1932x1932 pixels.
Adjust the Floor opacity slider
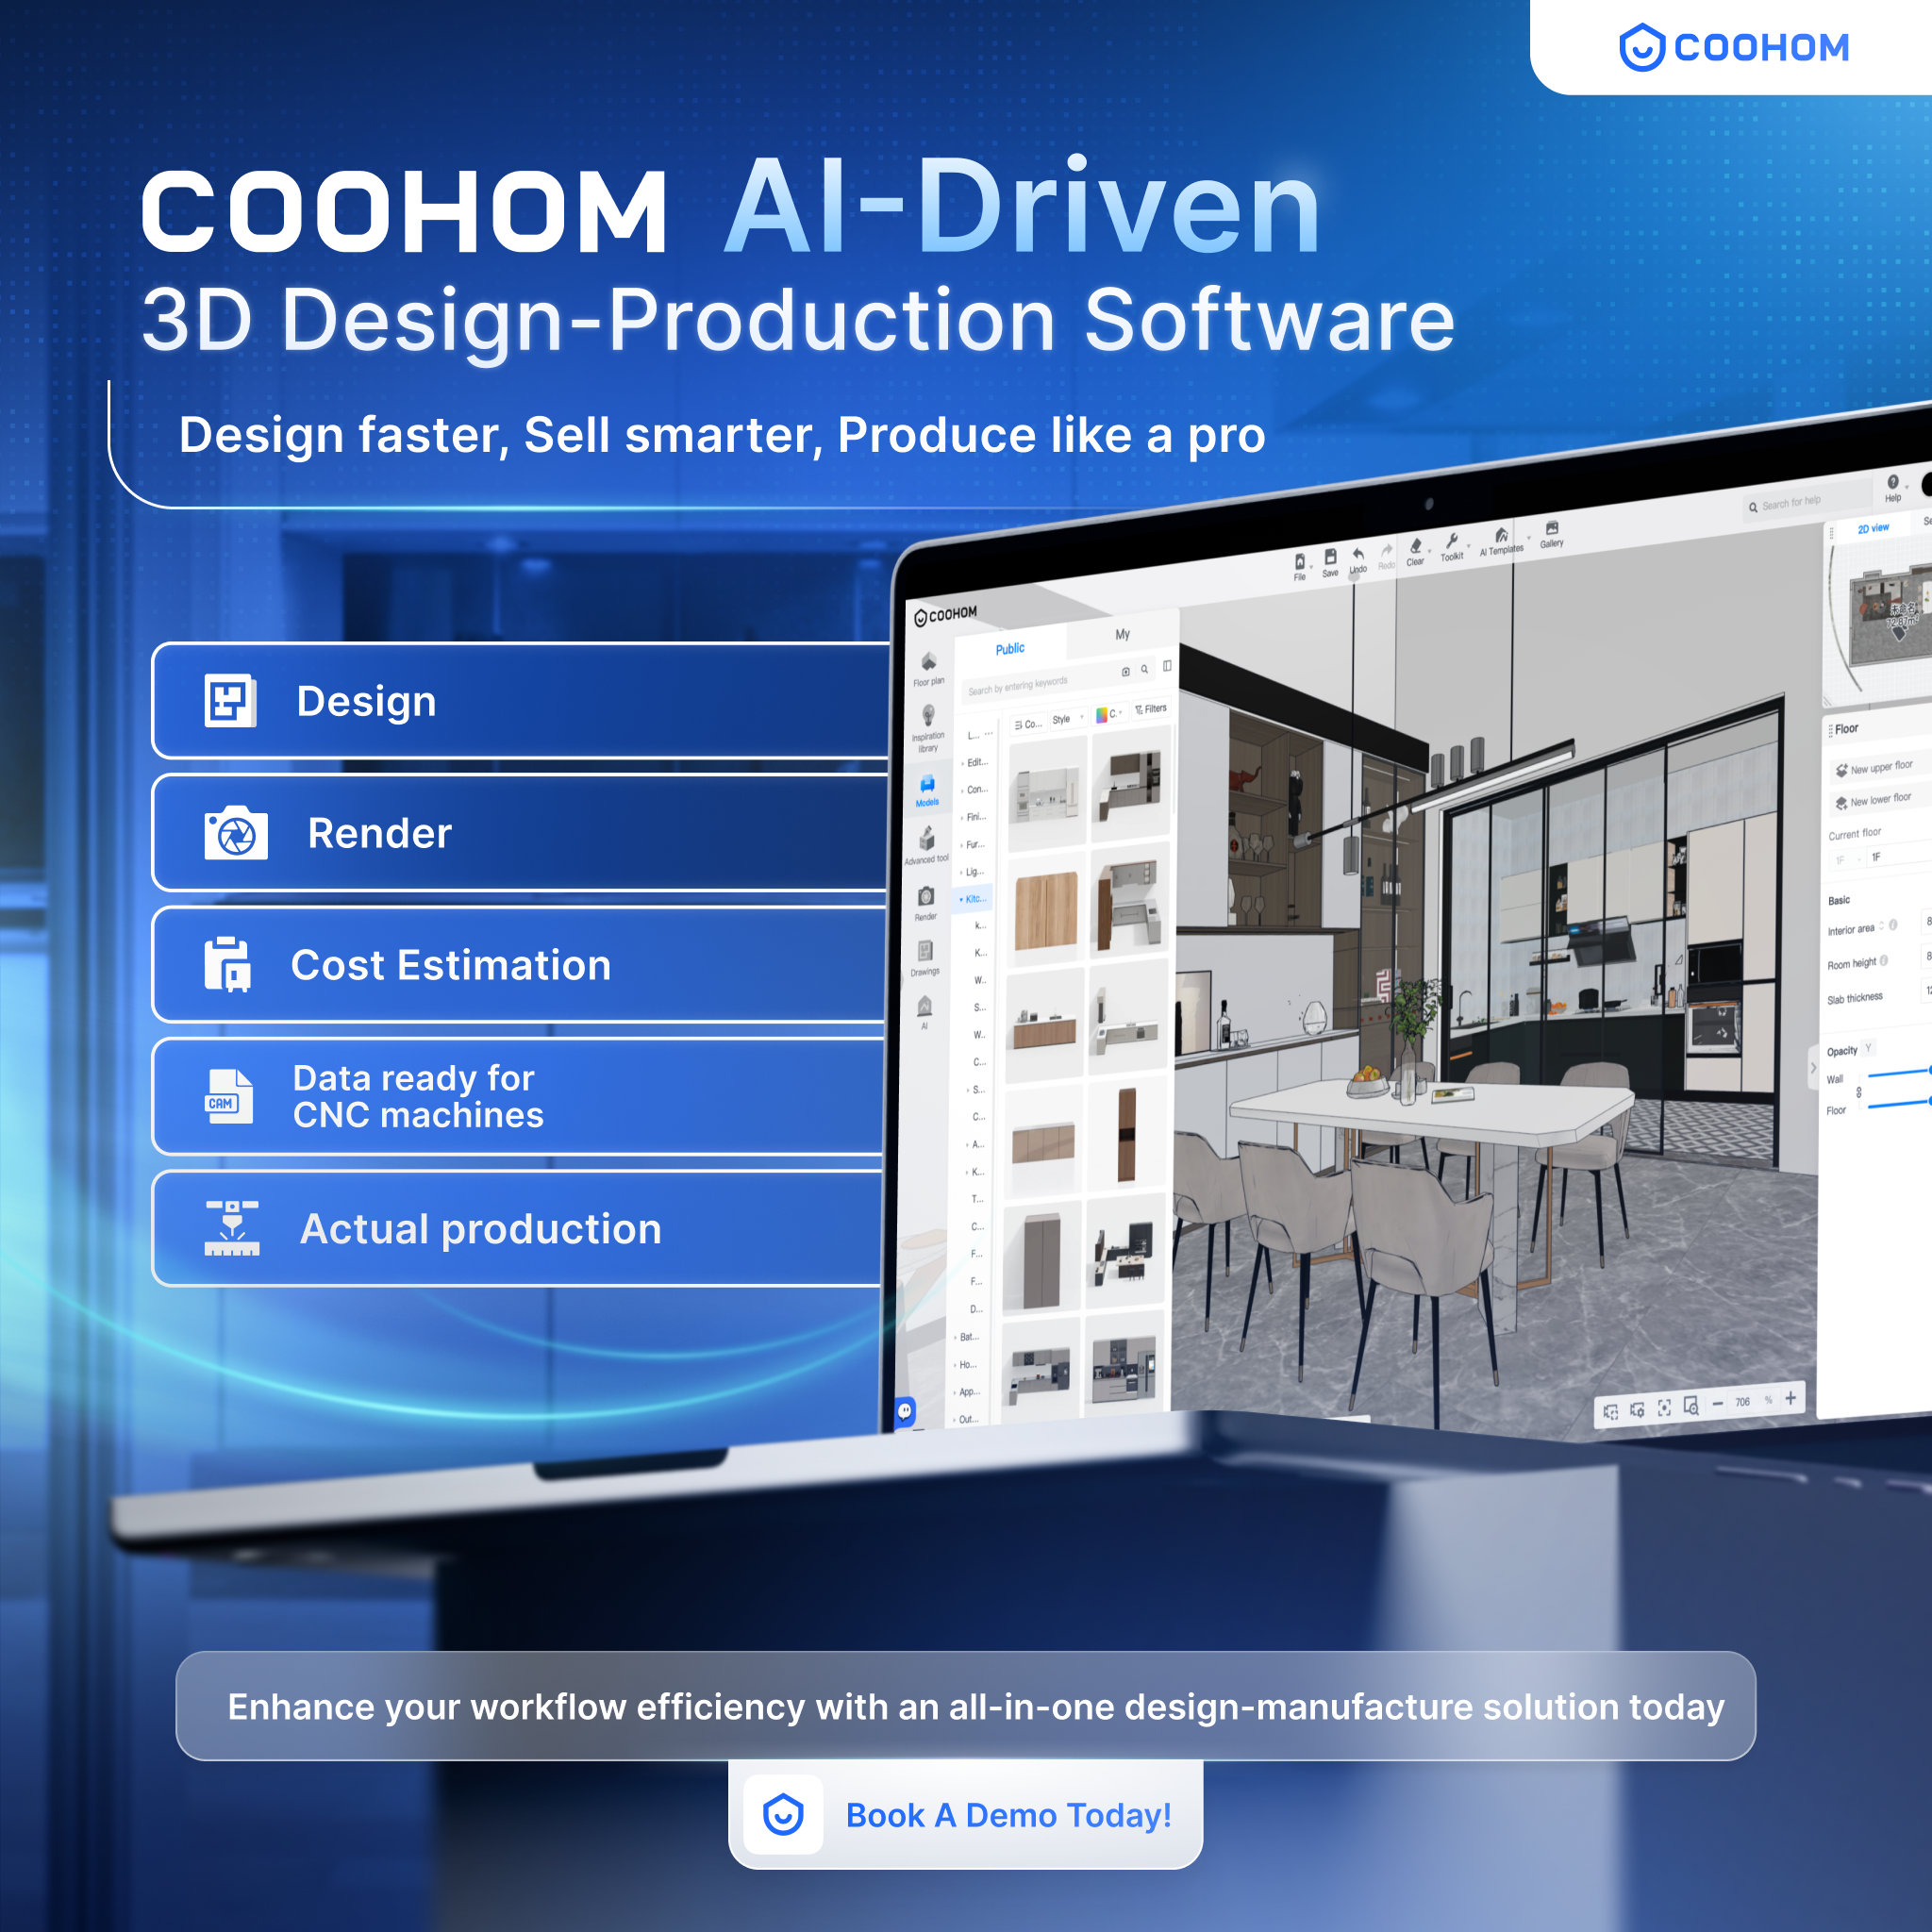pos(1900,1104)
